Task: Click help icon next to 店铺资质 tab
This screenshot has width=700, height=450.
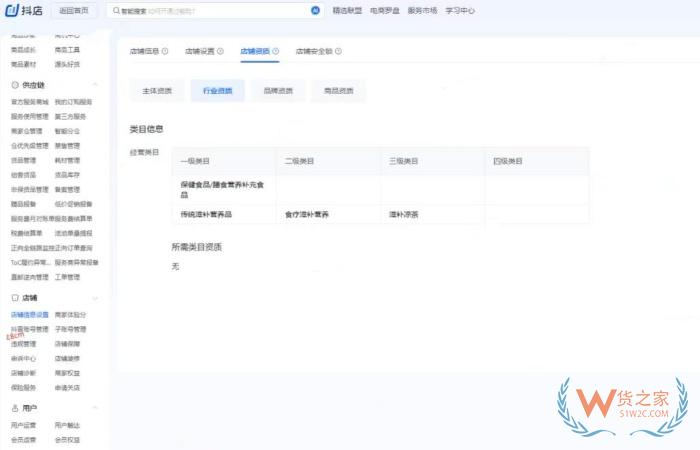Action: tap(275, 51)
